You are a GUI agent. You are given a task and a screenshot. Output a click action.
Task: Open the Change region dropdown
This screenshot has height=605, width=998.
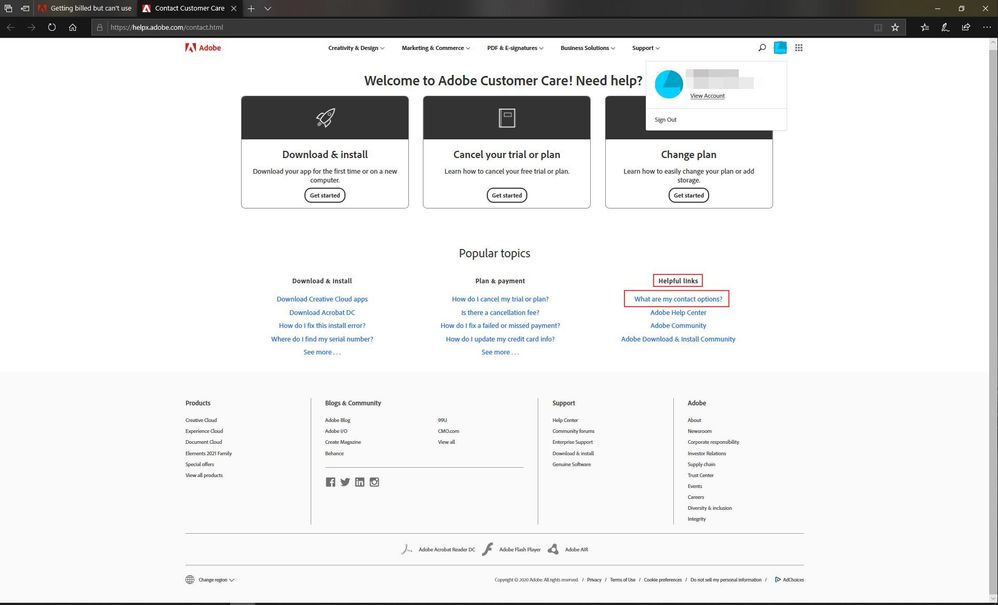216,580
